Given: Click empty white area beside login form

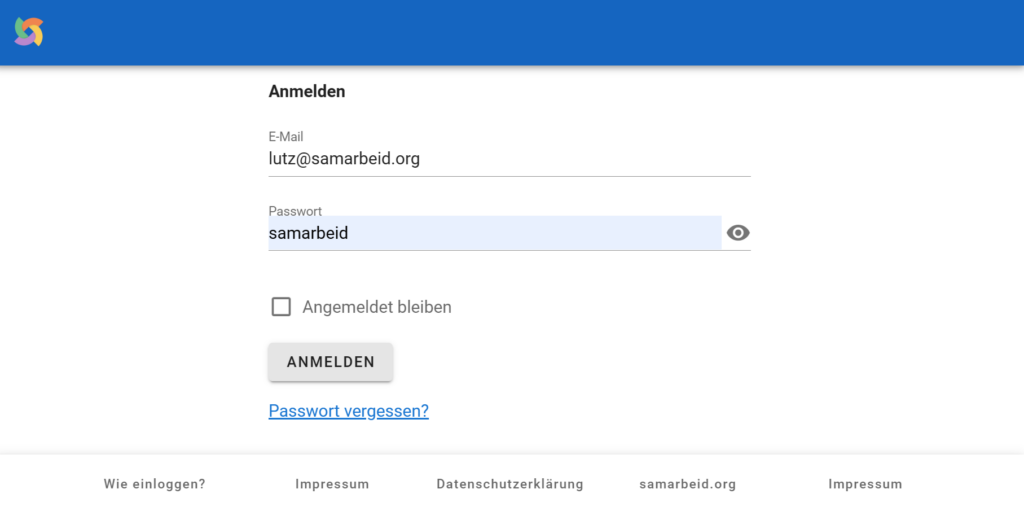Looking at the screenshot, I should pyautogui.click(x=882, y=261).
